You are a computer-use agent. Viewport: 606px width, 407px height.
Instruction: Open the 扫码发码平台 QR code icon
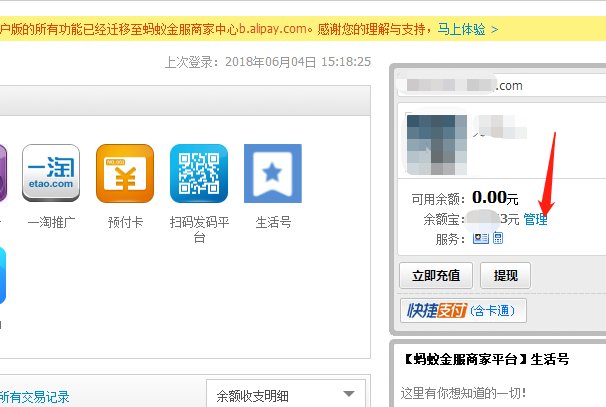pyautogui.click(x=199, y=173)
